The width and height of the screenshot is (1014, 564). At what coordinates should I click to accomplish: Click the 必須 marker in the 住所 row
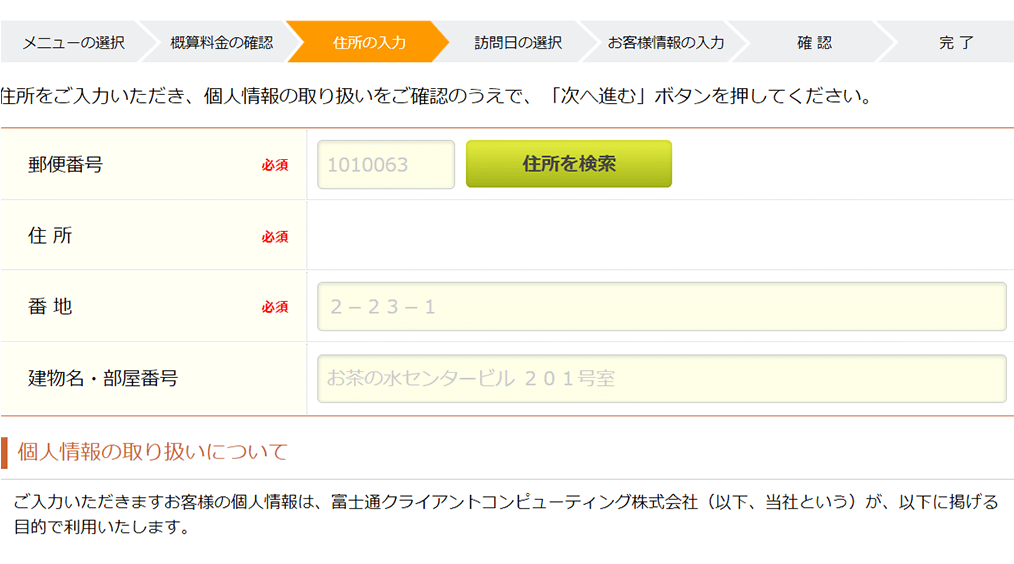[275, 237]
